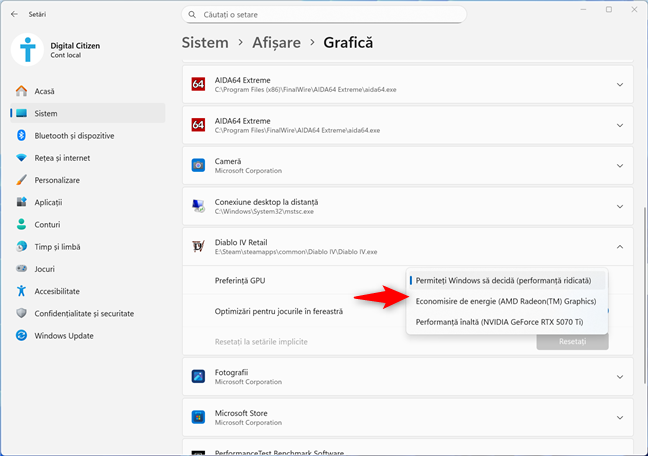648x456 pixels.
Task: Click the first AIDA64 Extreme icon
Action: click(198, 85)
